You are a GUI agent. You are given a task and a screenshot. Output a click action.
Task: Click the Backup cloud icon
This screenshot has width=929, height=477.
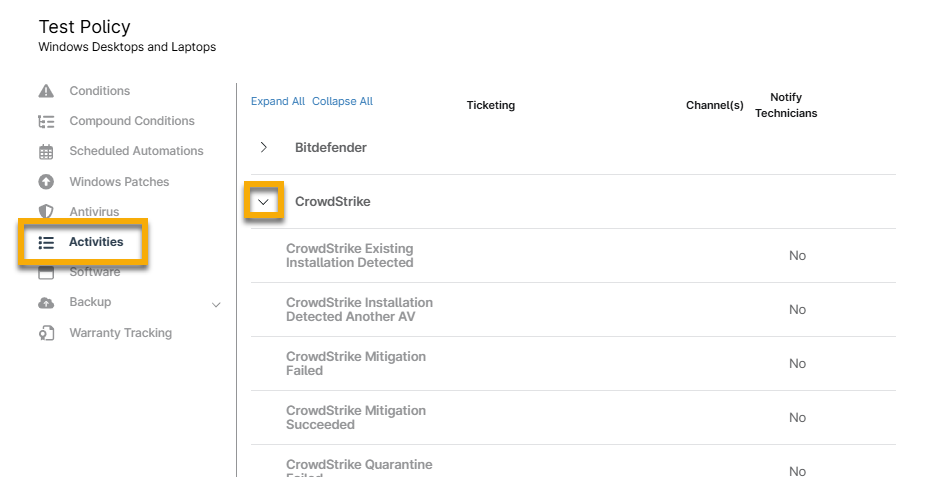click(46, 303)
